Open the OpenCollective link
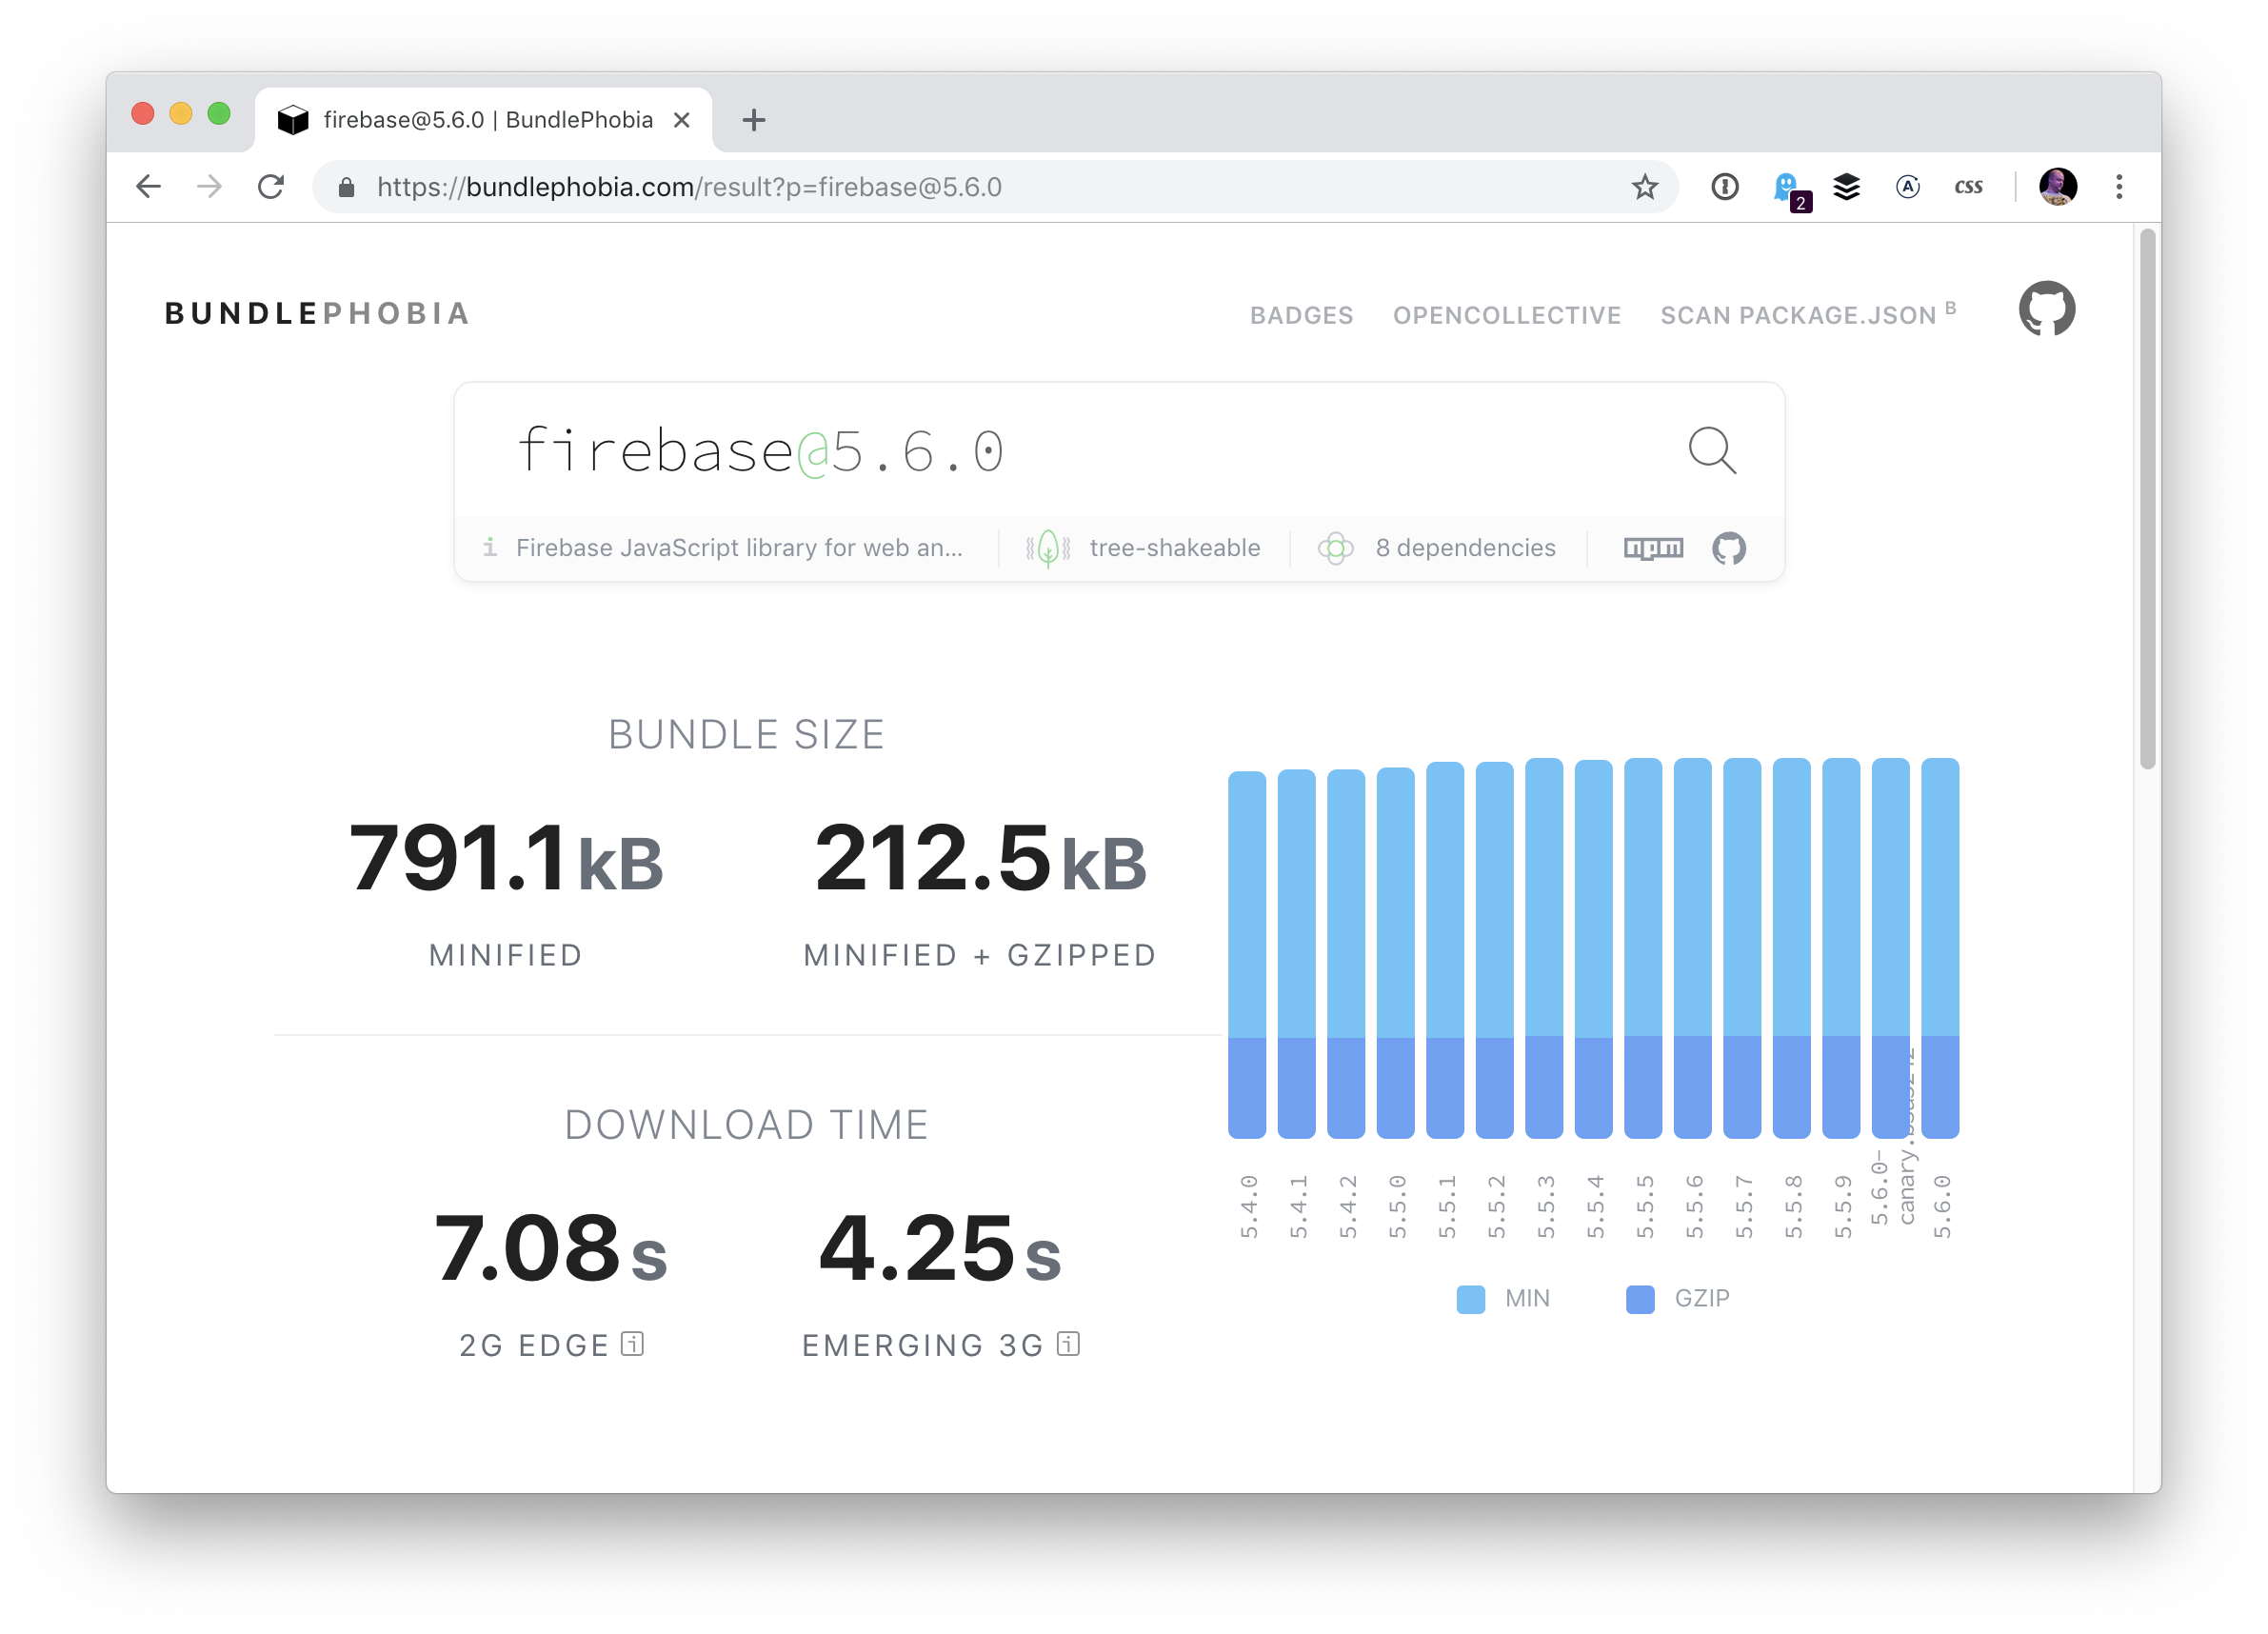 tap(1507, 316)
